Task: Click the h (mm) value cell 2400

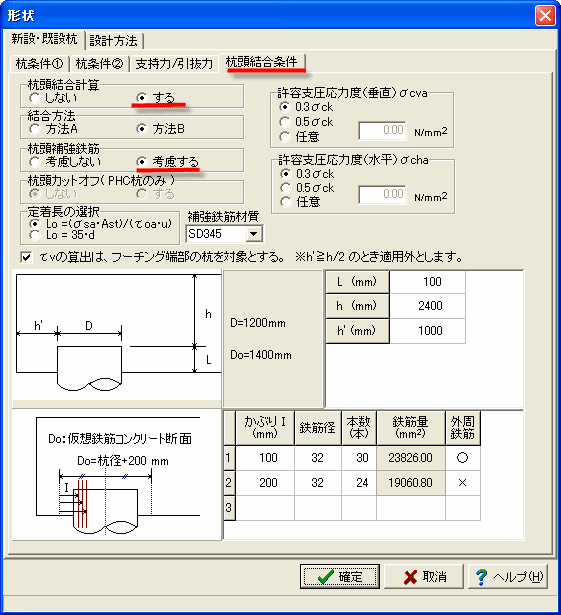Action: coord(428,306)
